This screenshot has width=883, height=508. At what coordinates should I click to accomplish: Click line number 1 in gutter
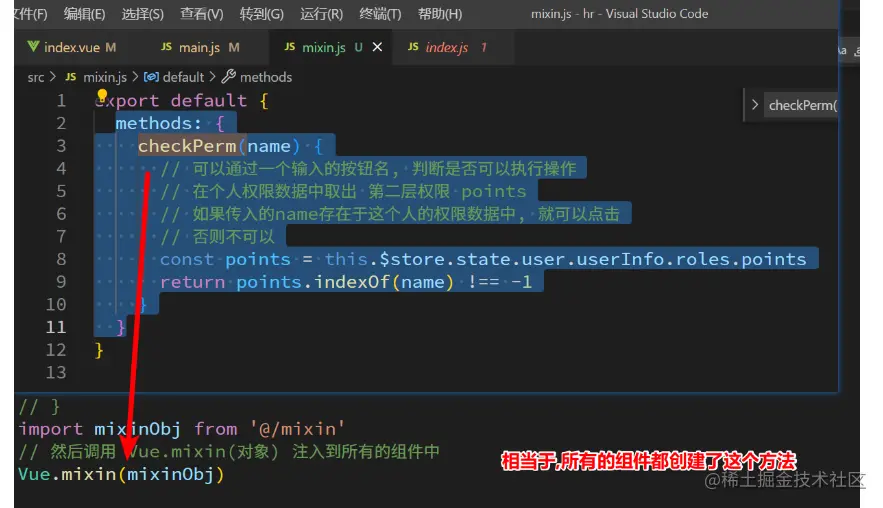[61, 101]
